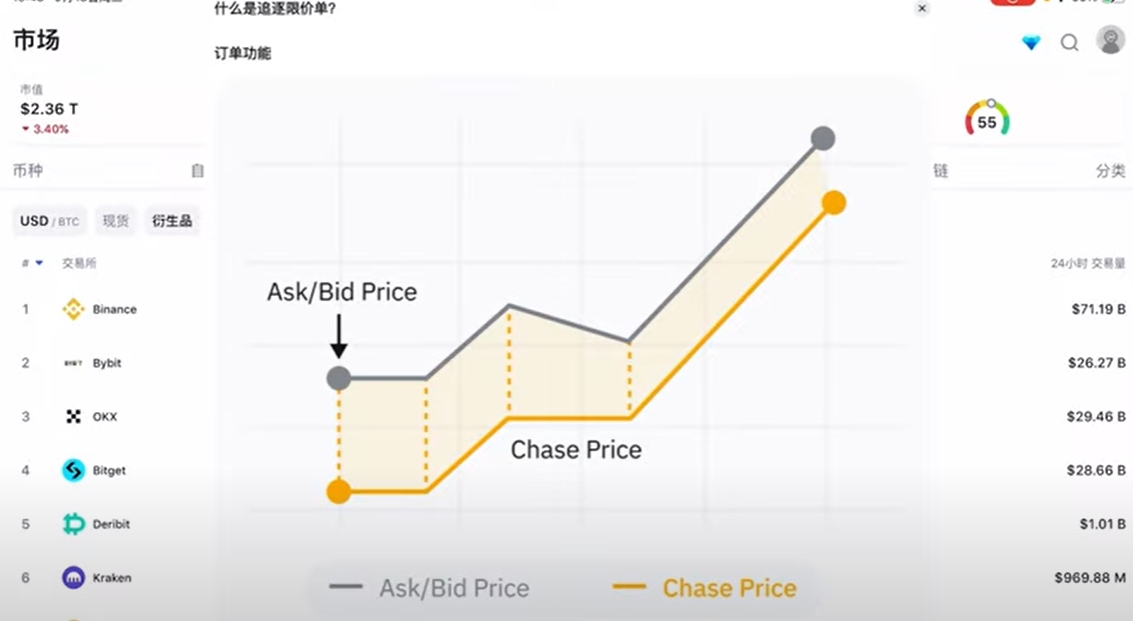
Task: Select the Kraken exchange logo
Action: pyautogui.click(x=73, y=578)
